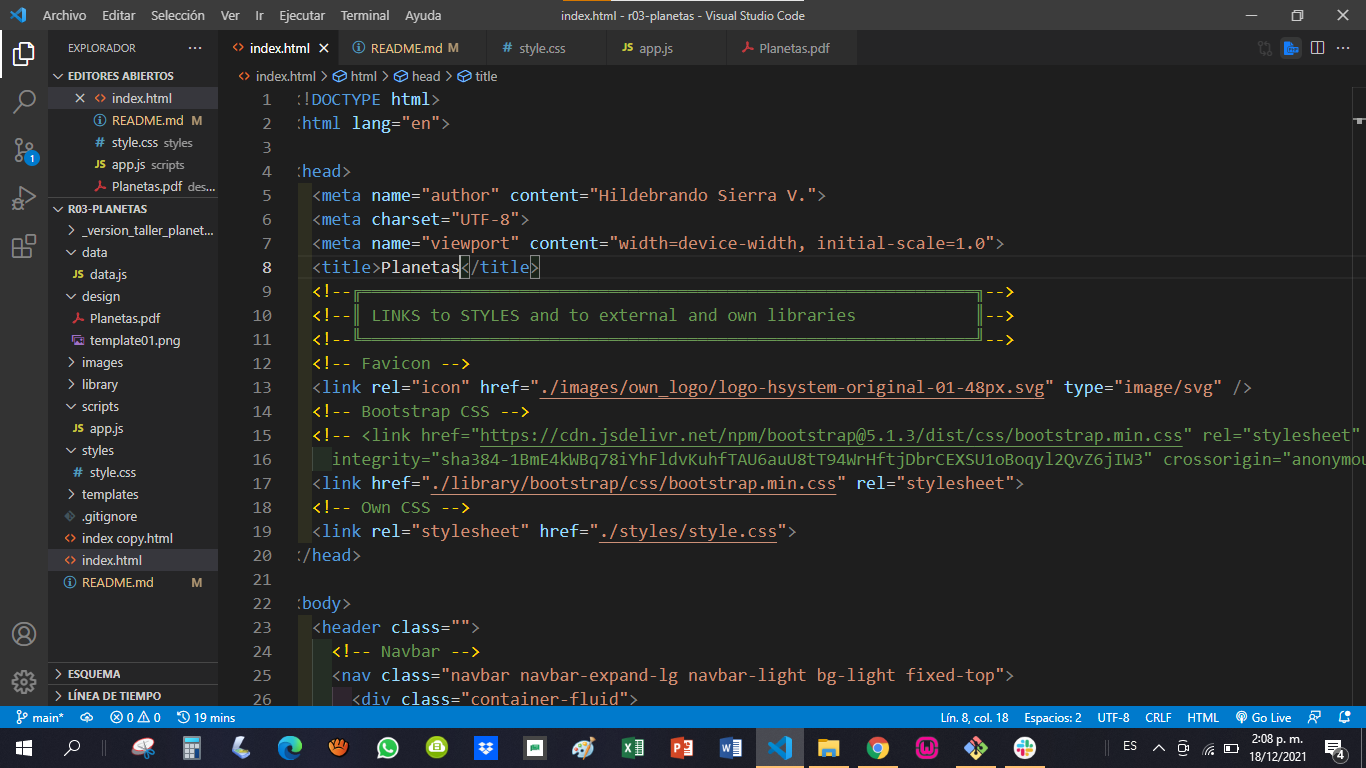
Task: Toggle the errors and warnings indicator in status bar
Action: [x=134, y=717]
